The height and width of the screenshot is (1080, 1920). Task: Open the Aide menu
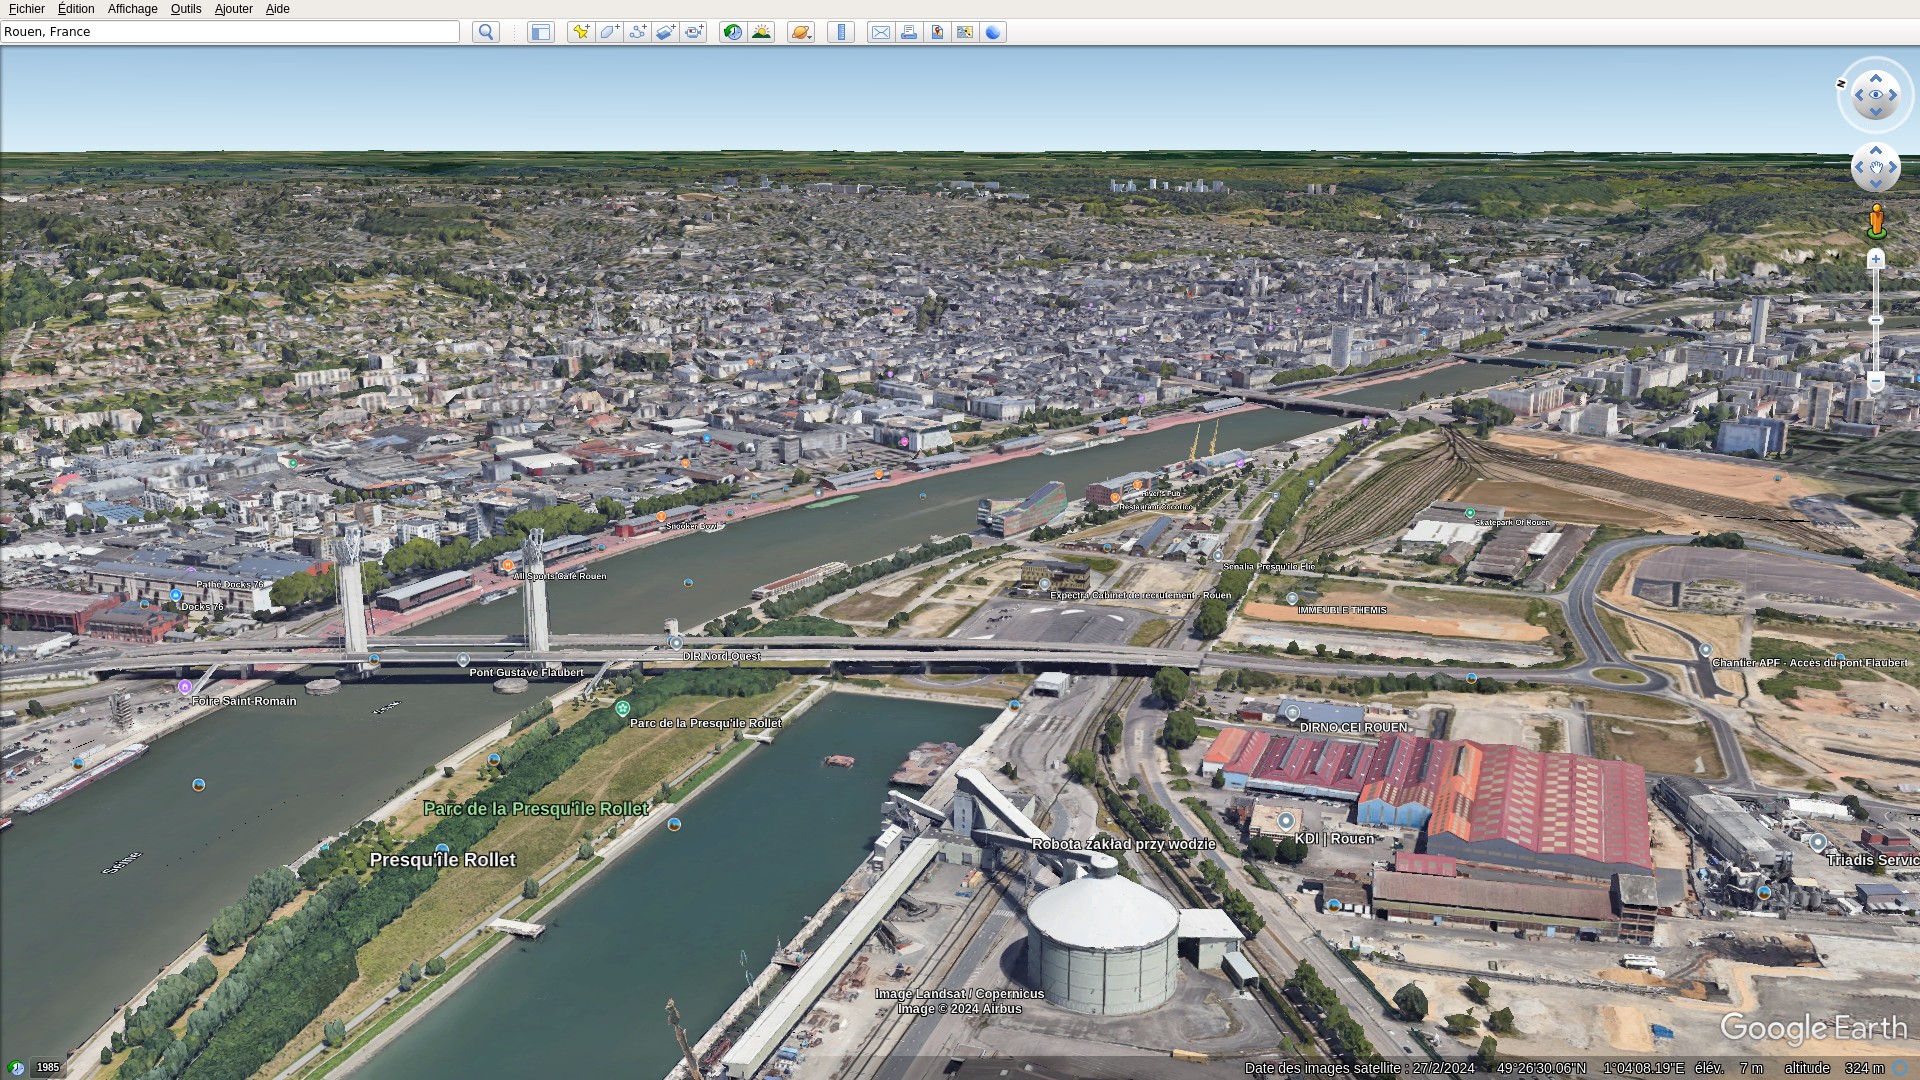point(278,9)
